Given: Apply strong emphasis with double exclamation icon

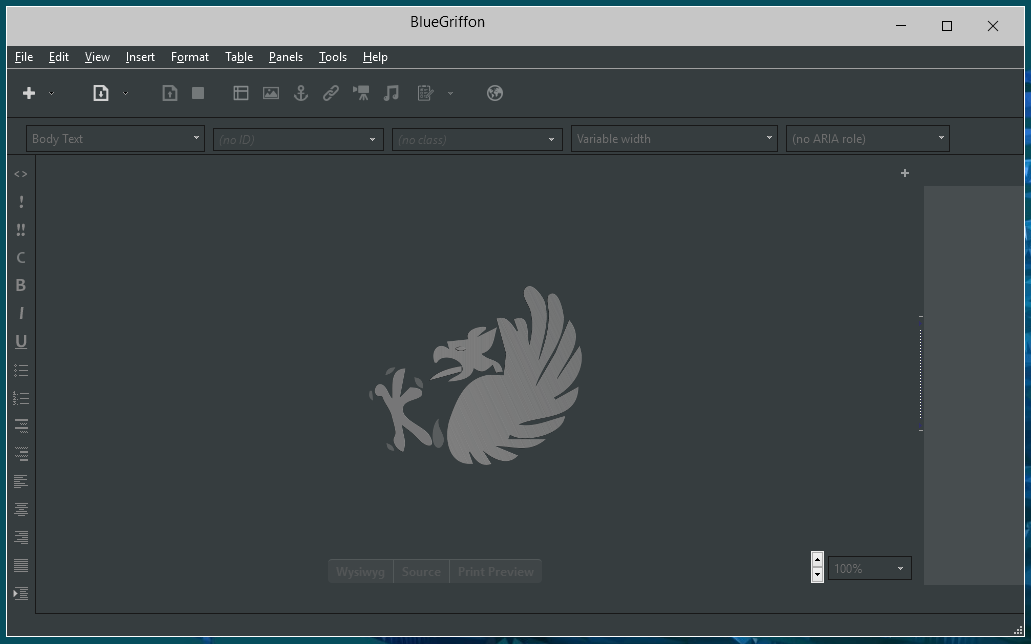Looking at the screenshot, I should pyautogui.click(x=21, y=230).
